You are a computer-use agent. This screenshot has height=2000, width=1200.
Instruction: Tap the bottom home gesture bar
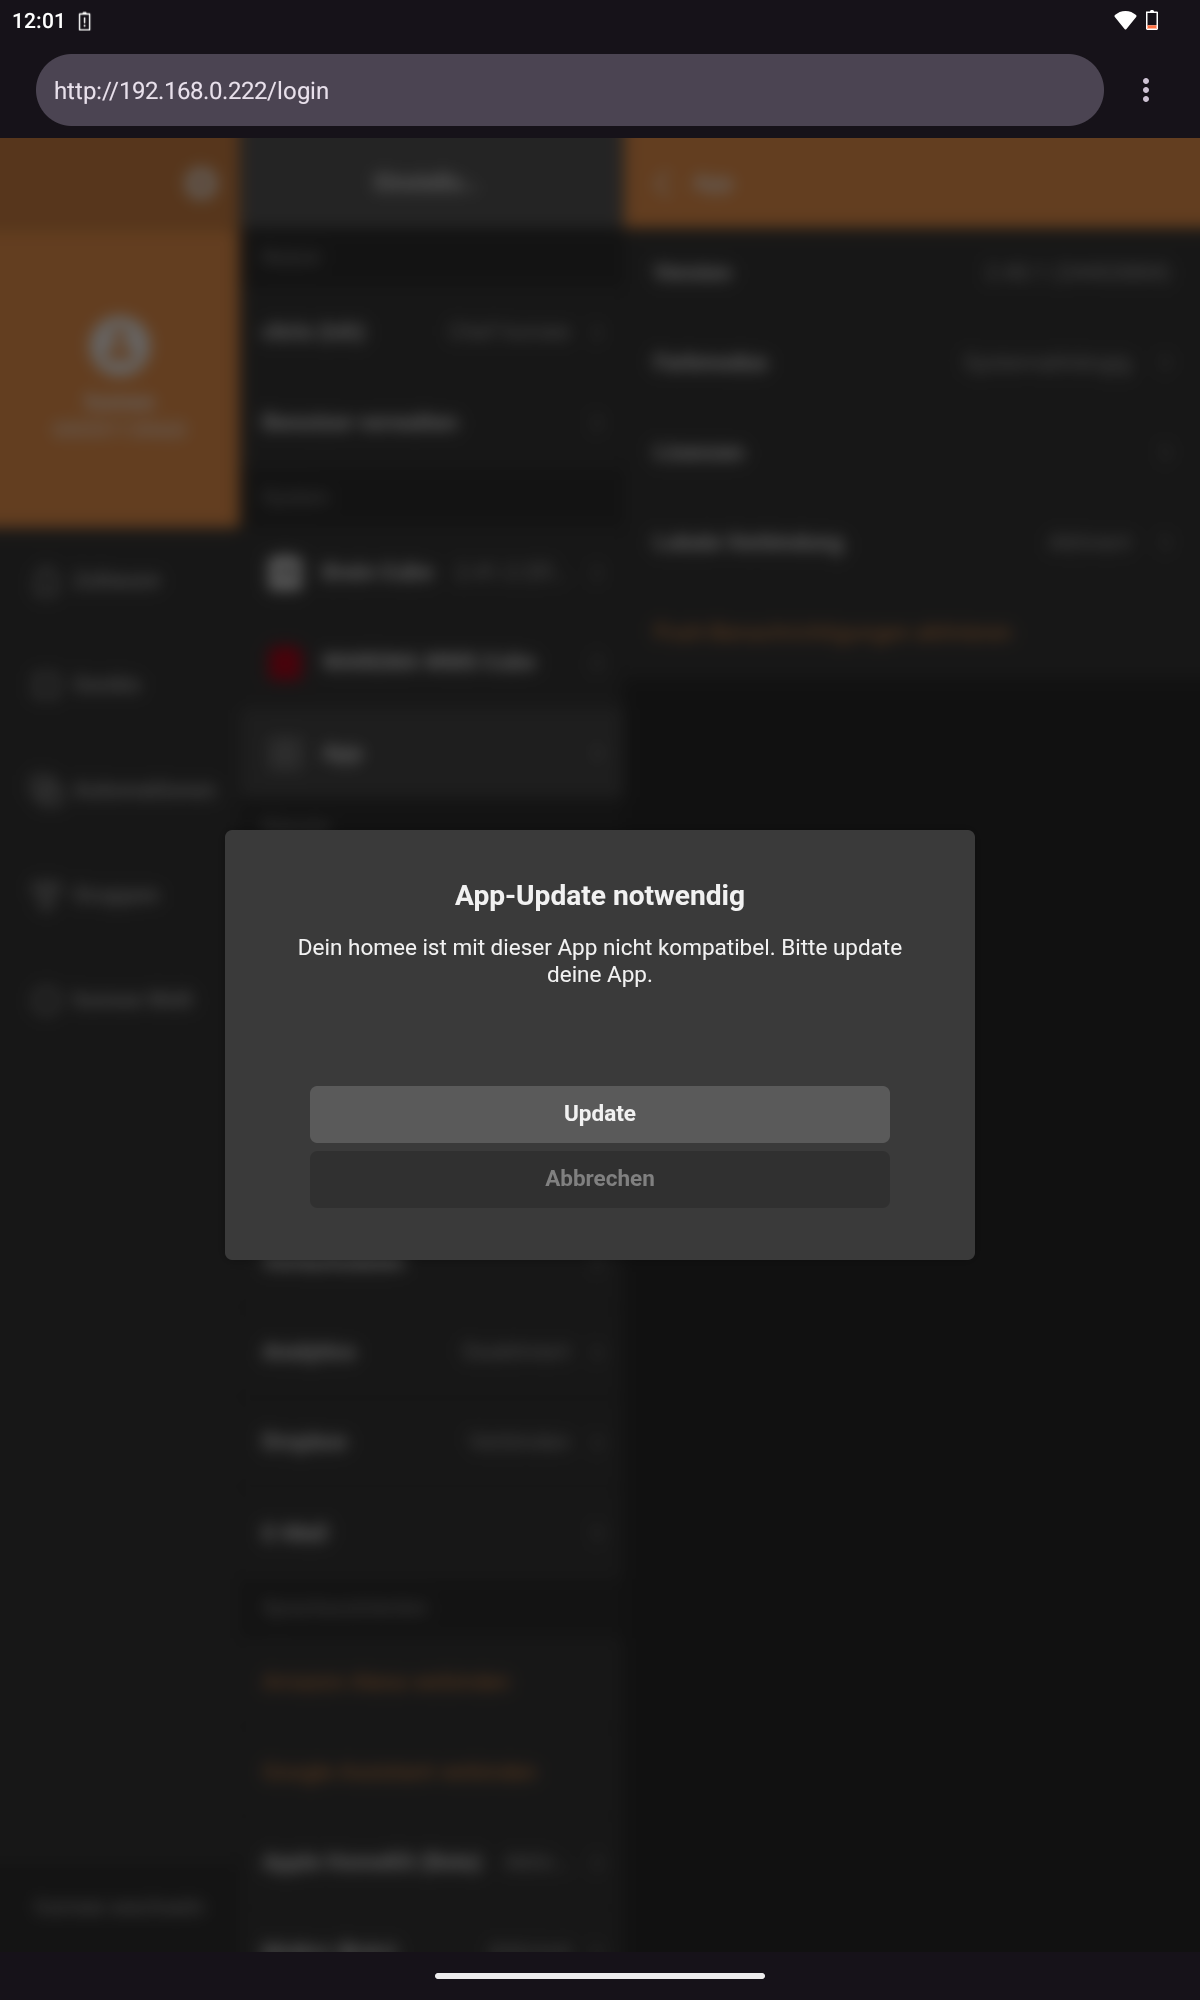coord(600,1975)
